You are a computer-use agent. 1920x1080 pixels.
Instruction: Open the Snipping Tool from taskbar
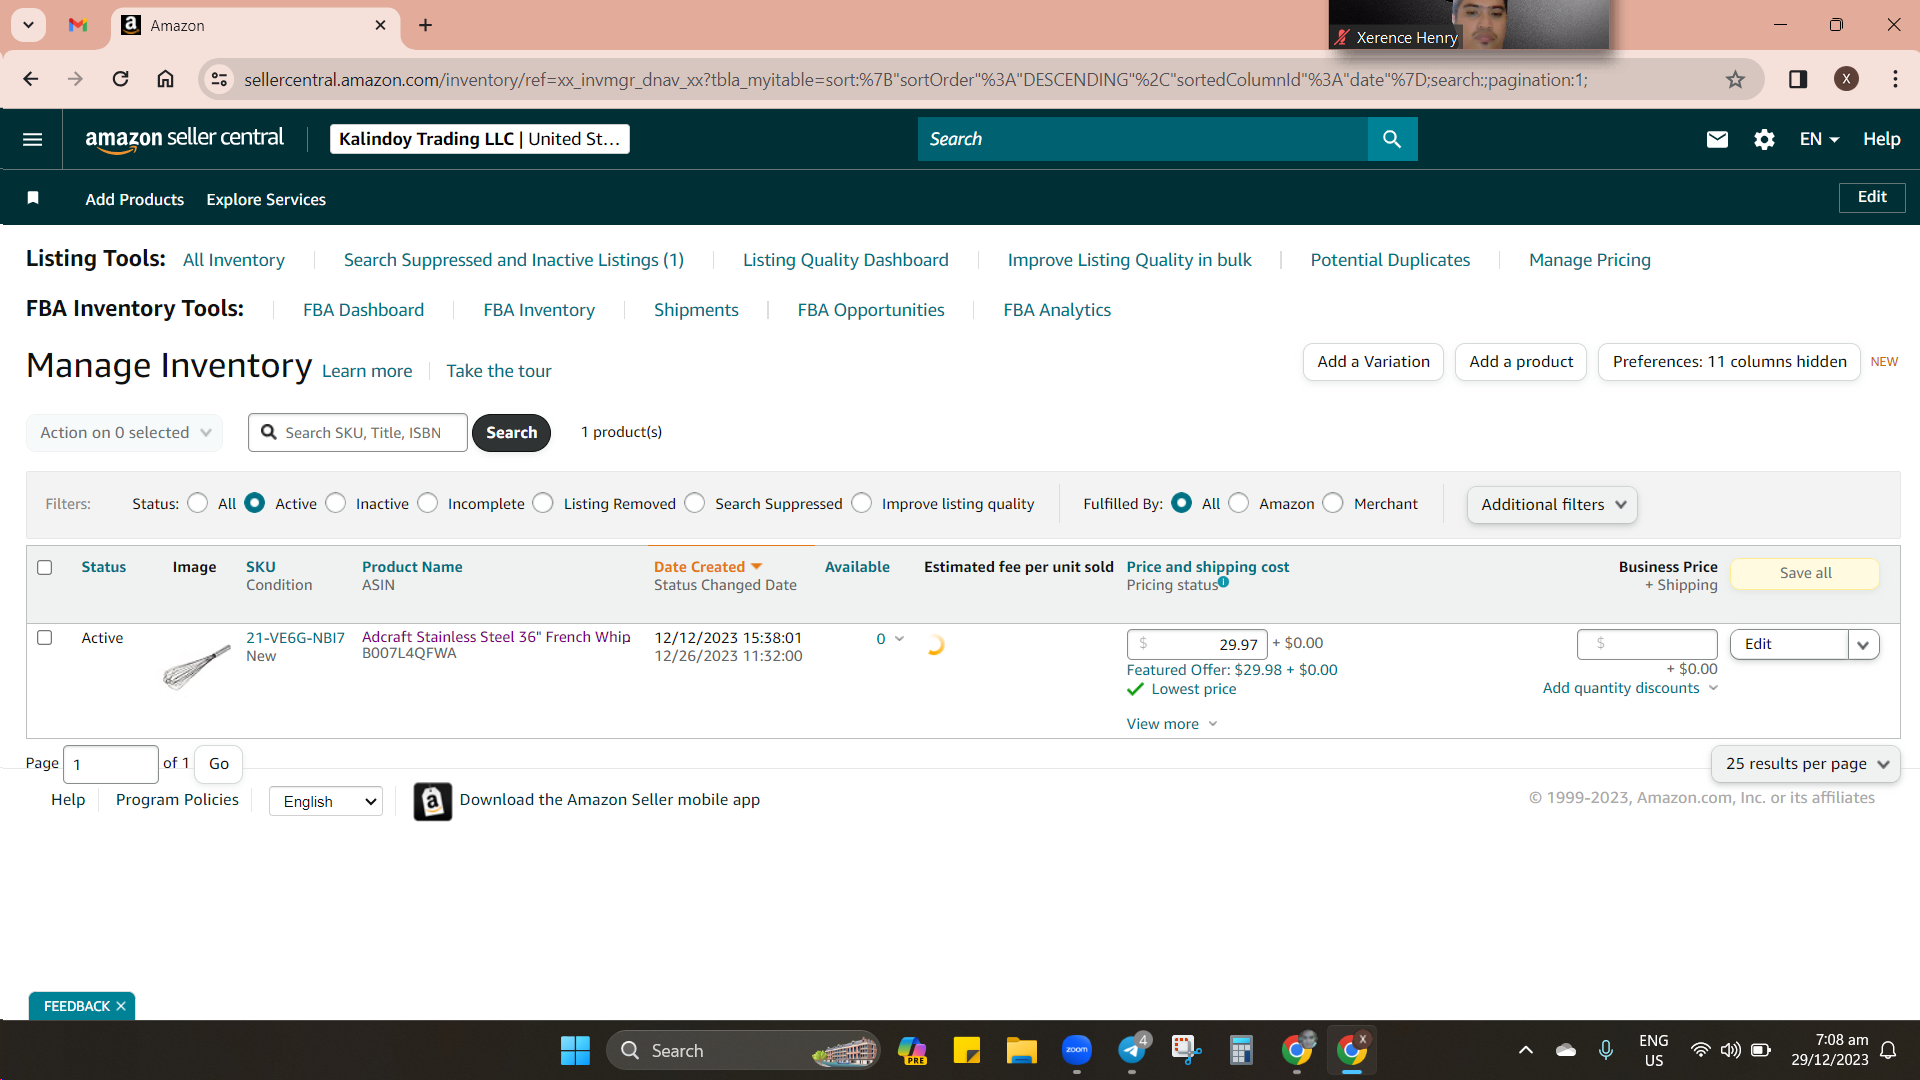pos(1186,1050)
